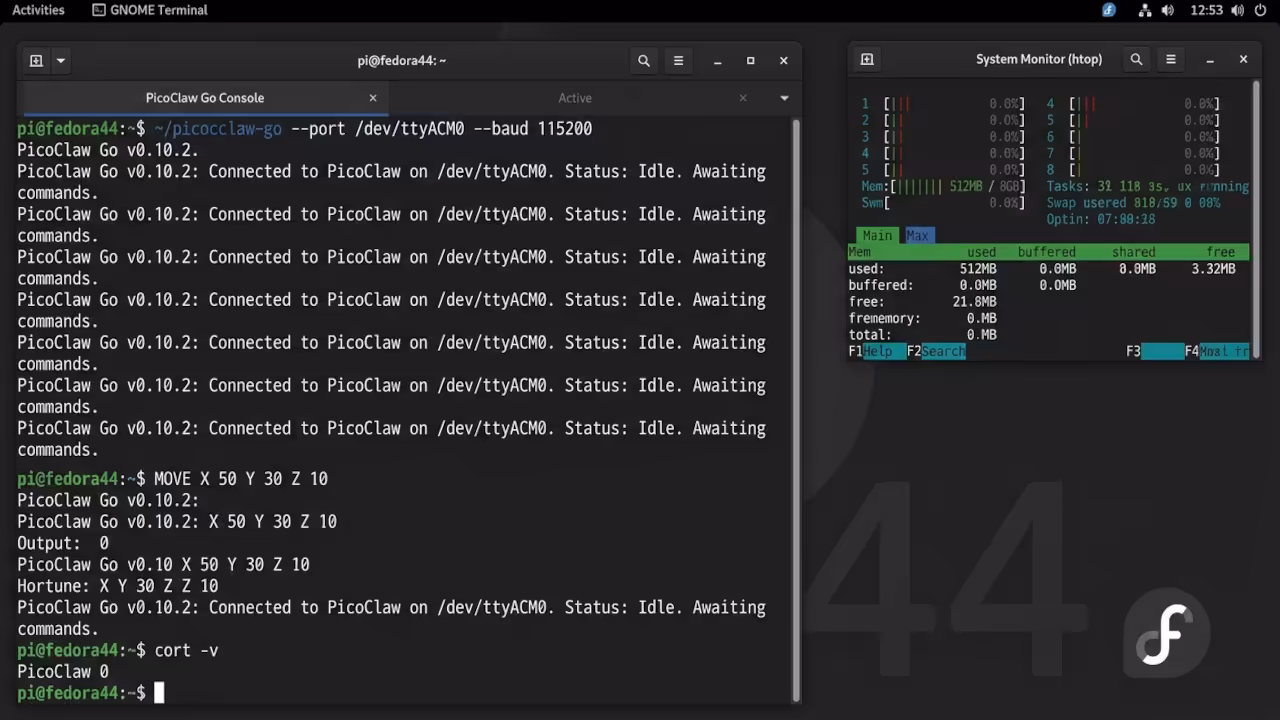Click the CPU 8 row in htop
This screenshot has height=720, width=1280.
[x=1133, y=170]
